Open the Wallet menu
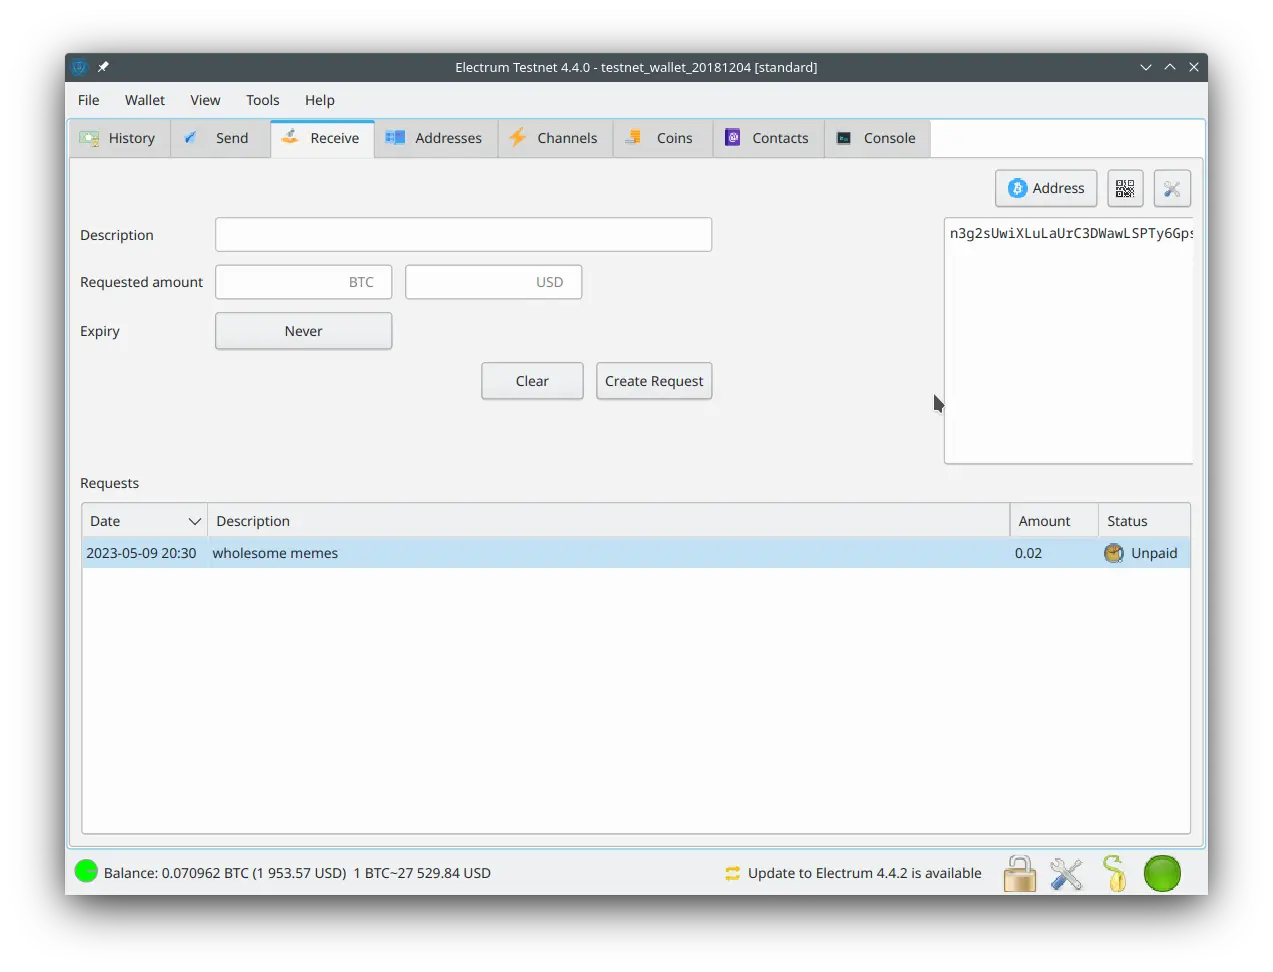 145,100
